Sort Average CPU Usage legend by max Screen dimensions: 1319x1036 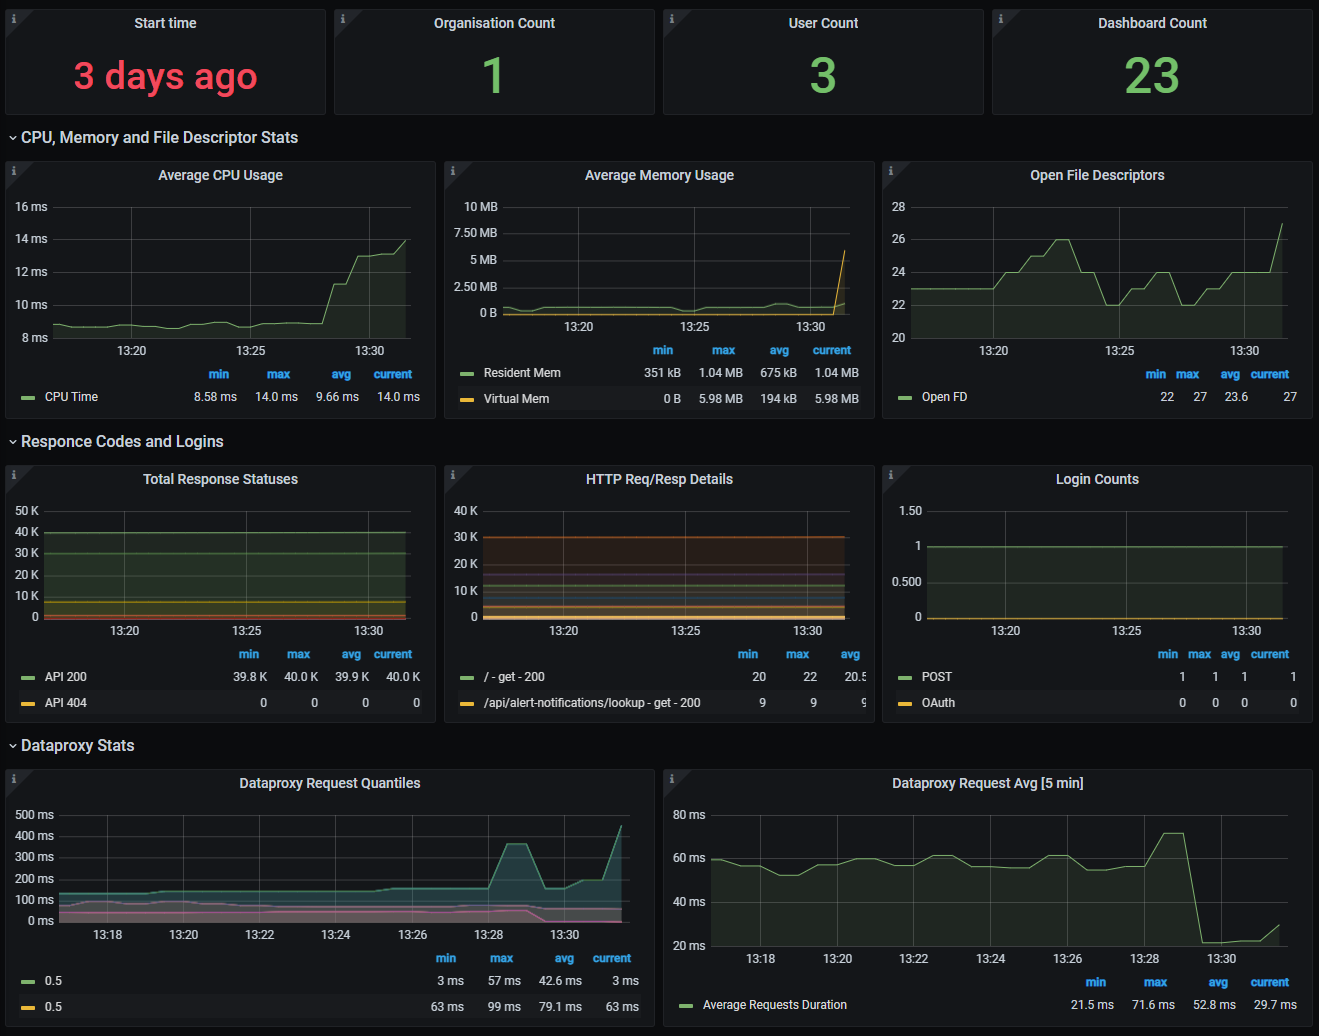(278, 374)
